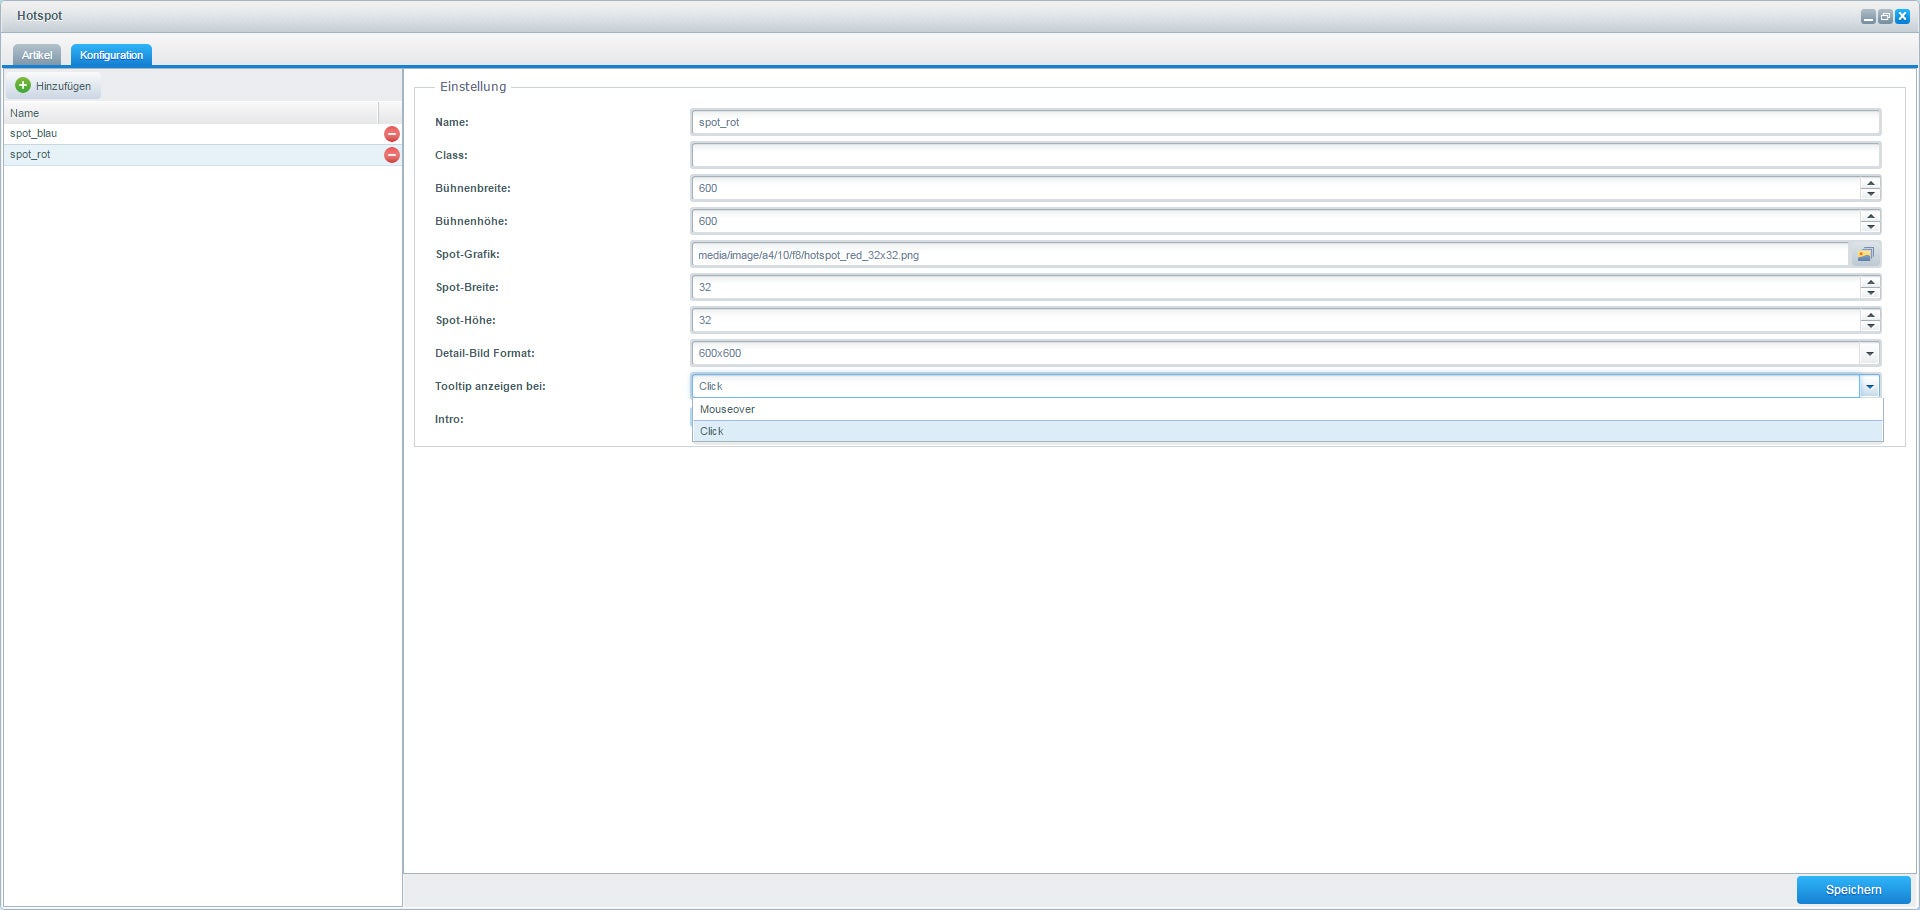Select the Konfiguration tab
This screenshot has height=910, width=1920.
pyautogui.click(x=111, y=55)
